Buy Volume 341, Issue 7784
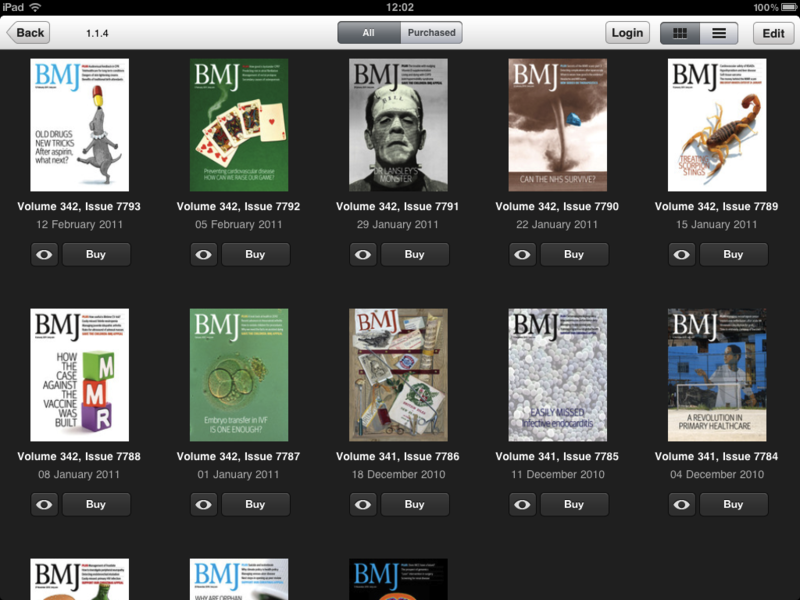 pyautogui.click(x=733, y=504)
